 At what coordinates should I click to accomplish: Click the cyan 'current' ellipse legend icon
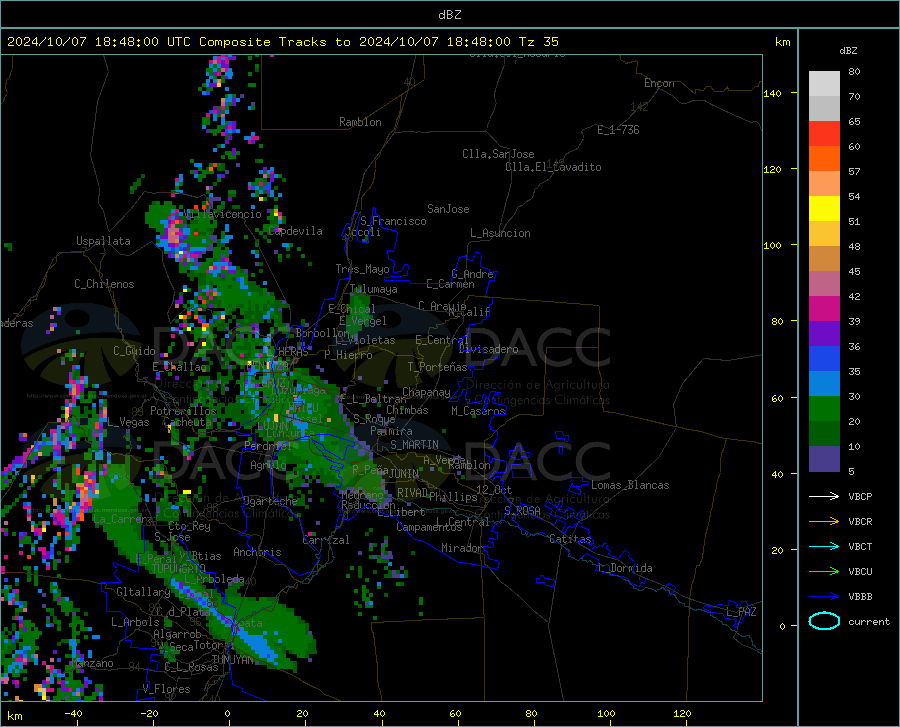[824, 621]
